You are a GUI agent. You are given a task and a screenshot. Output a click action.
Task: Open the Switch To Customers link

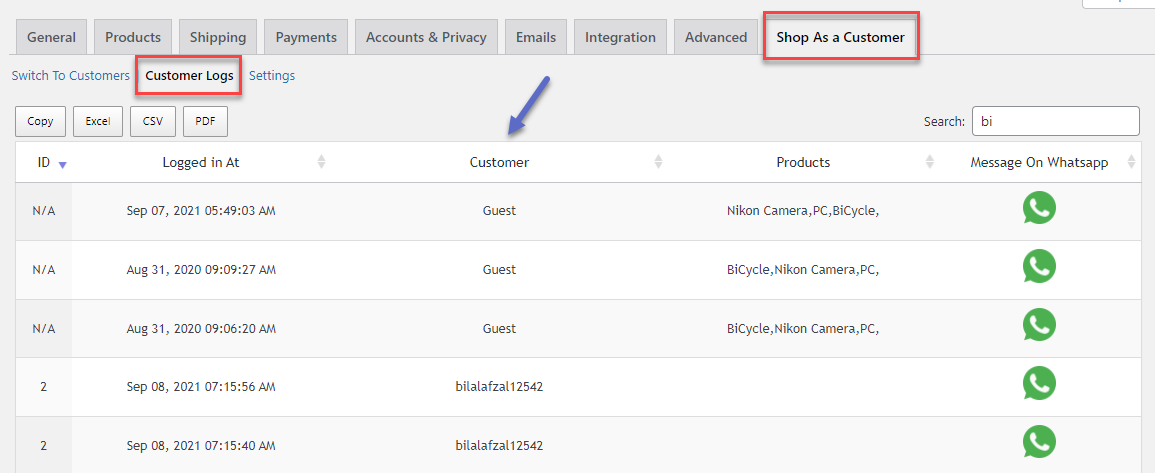pos(71,75)
